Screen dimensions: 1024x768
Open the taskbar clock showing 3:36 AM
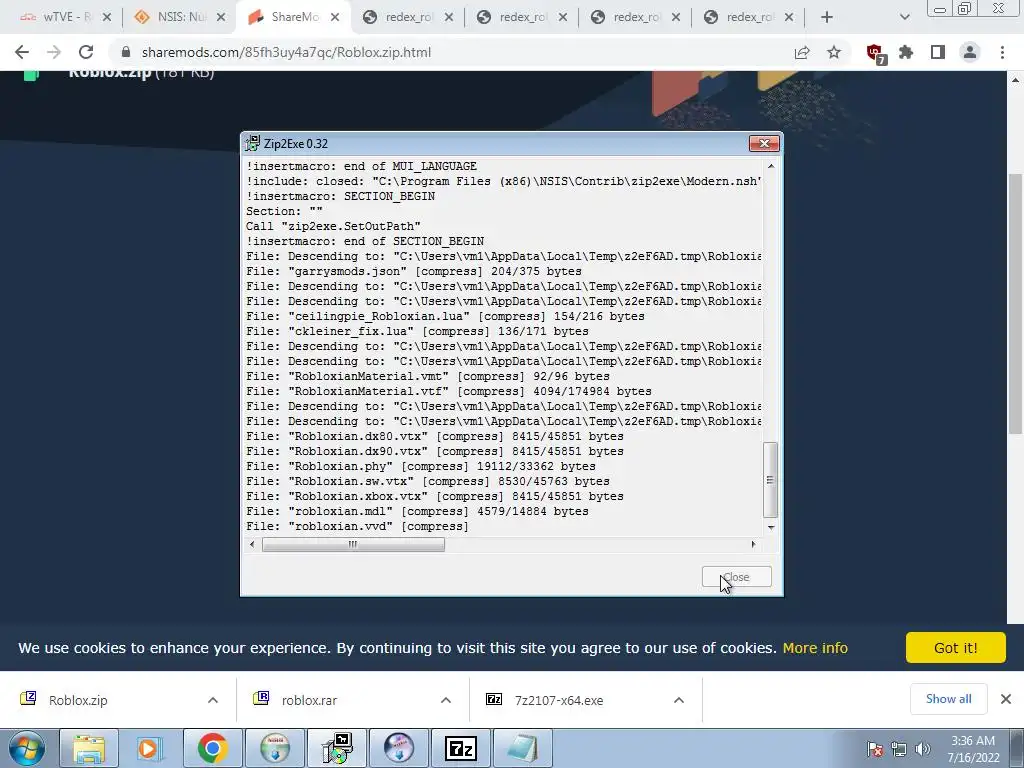point(973,749)
